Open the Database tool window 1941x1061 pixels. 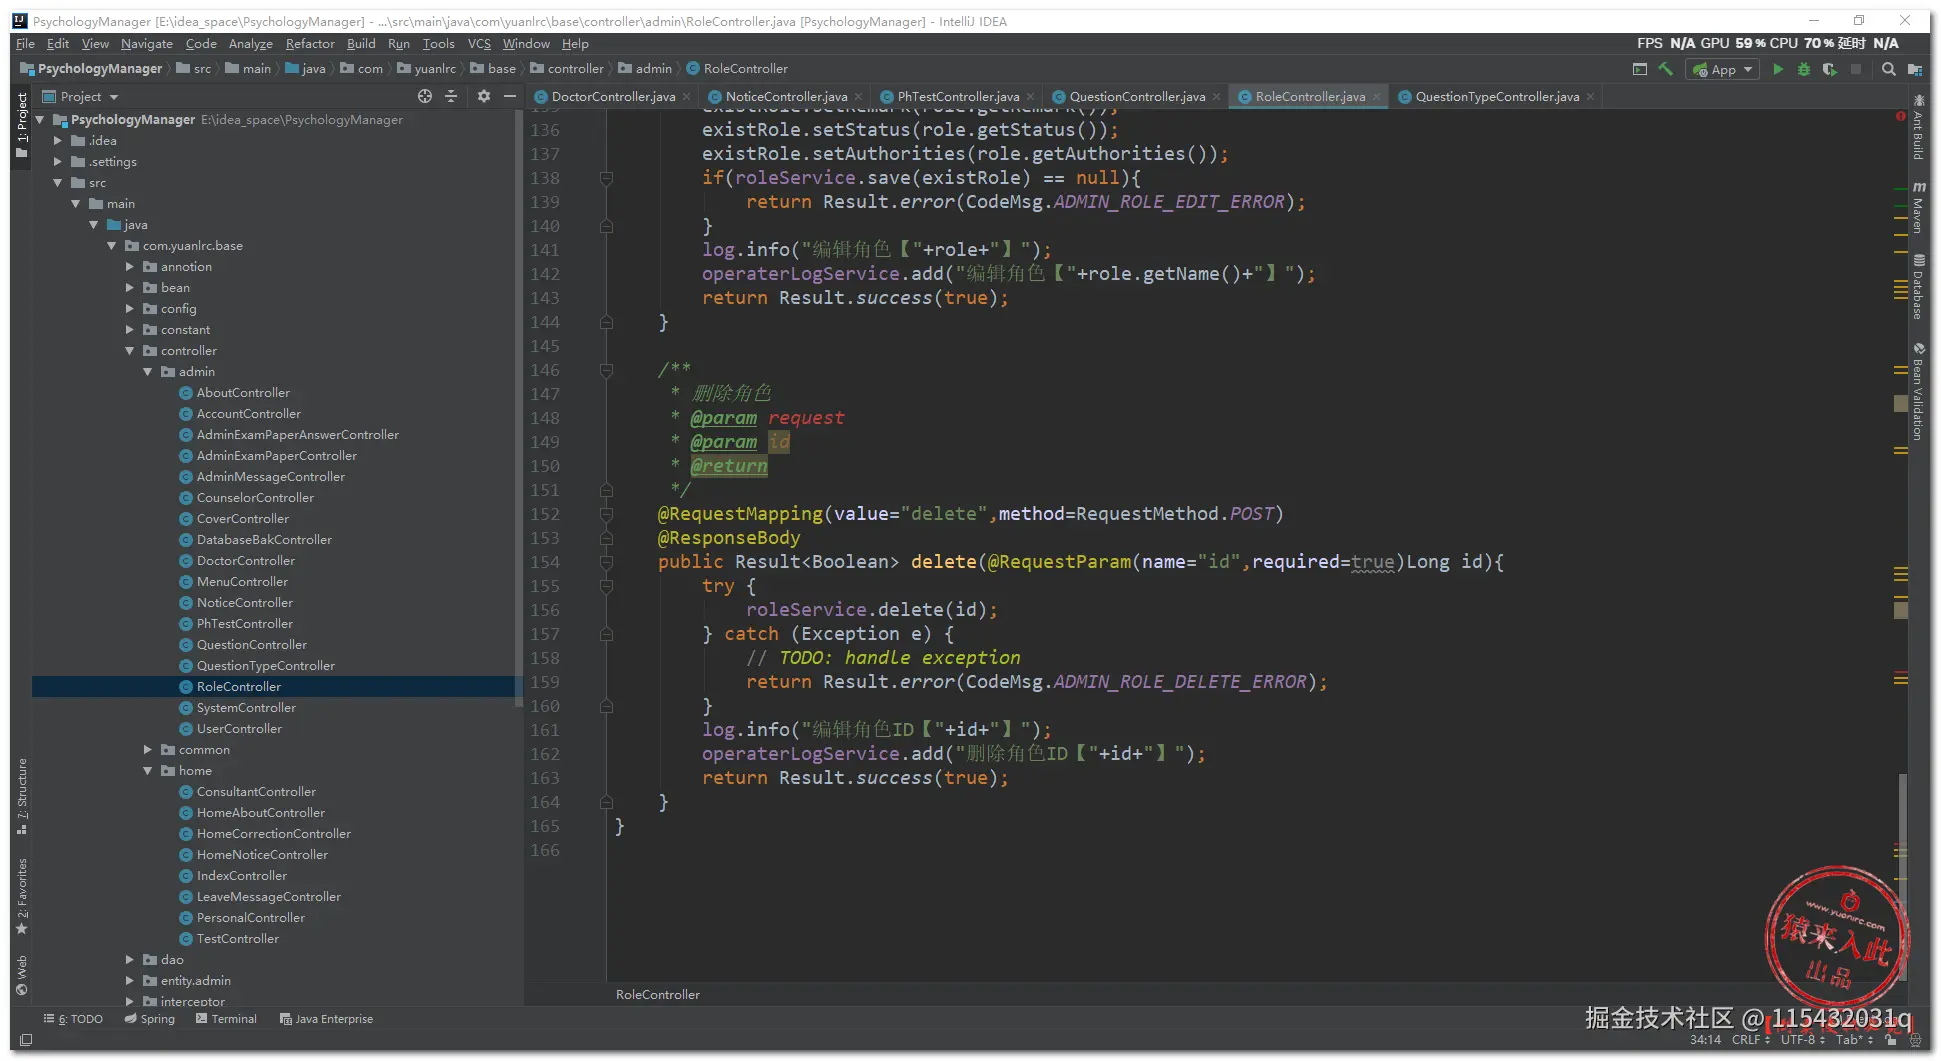coord(1918,288)
